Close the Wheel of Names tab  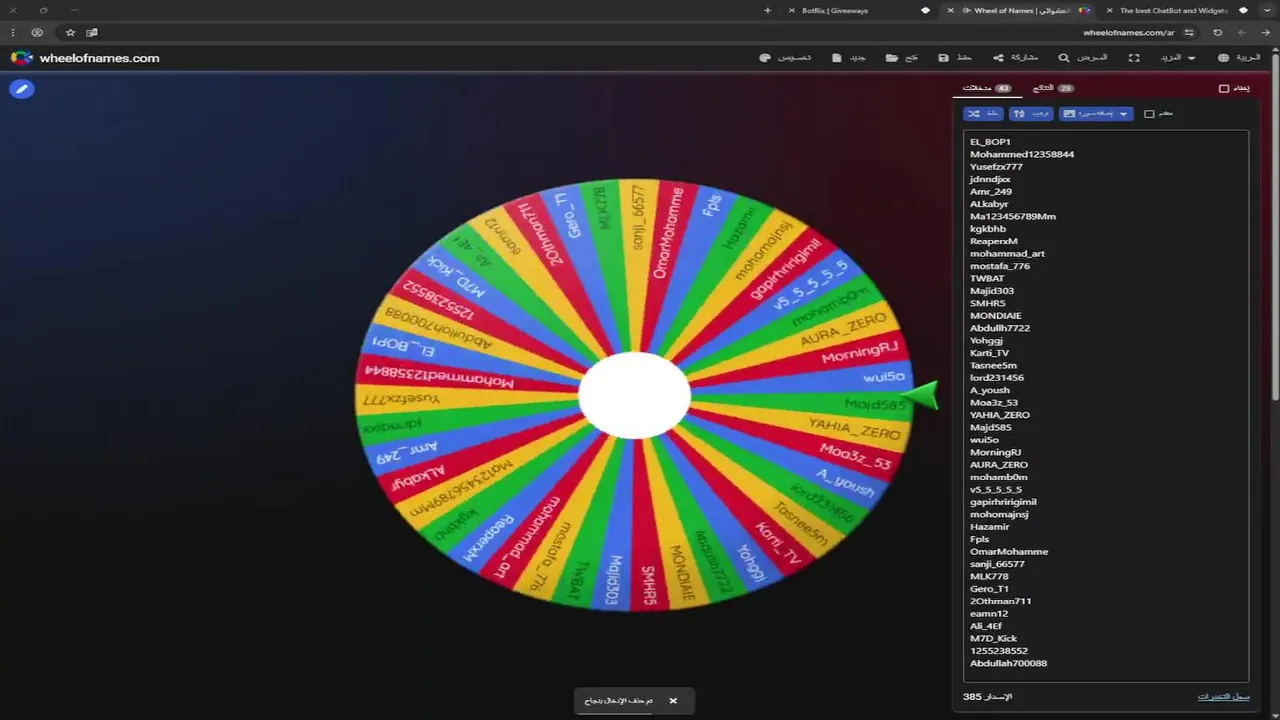click(951, 10)
